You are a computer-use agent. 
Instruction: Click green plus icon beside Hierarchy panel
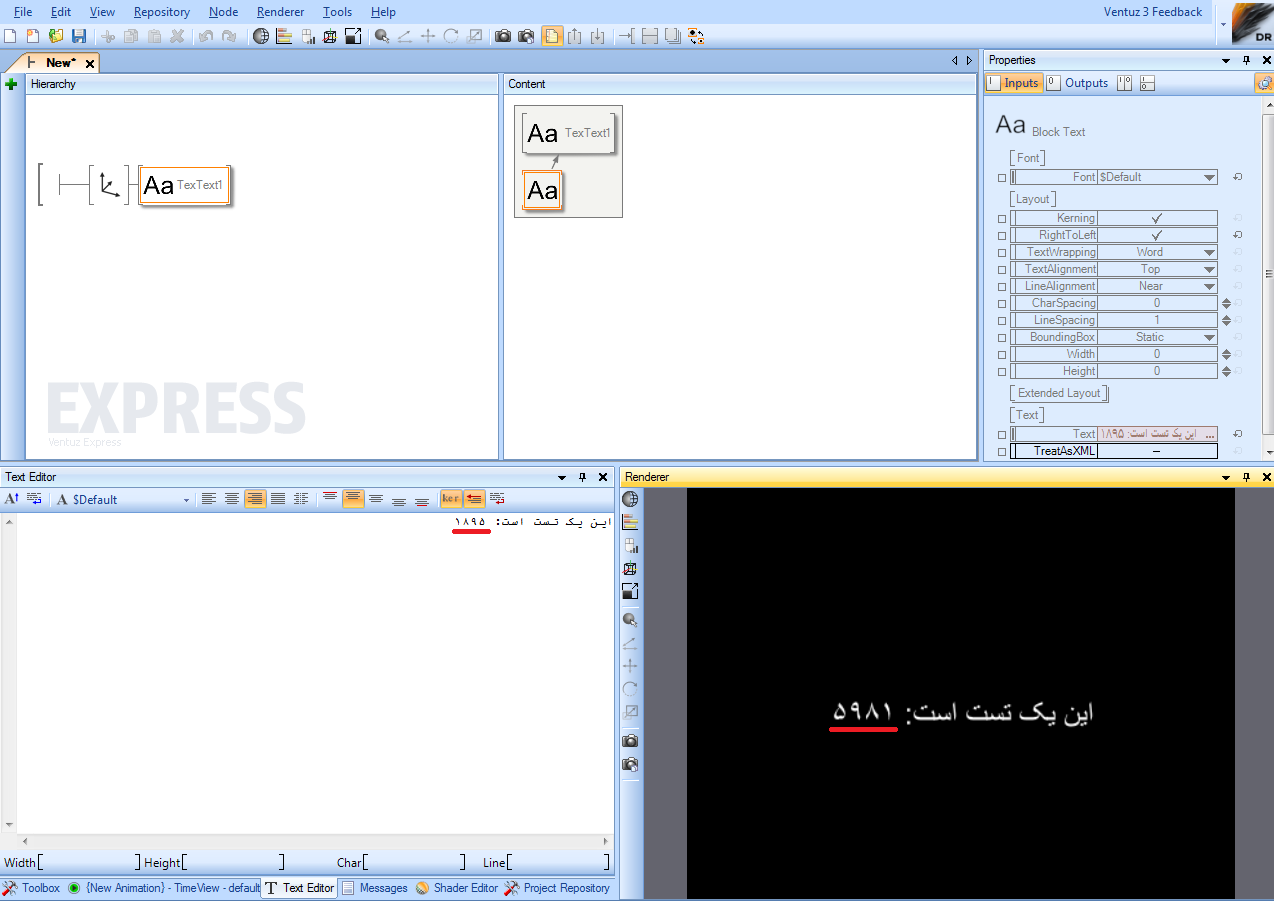[x=12, y=85]
